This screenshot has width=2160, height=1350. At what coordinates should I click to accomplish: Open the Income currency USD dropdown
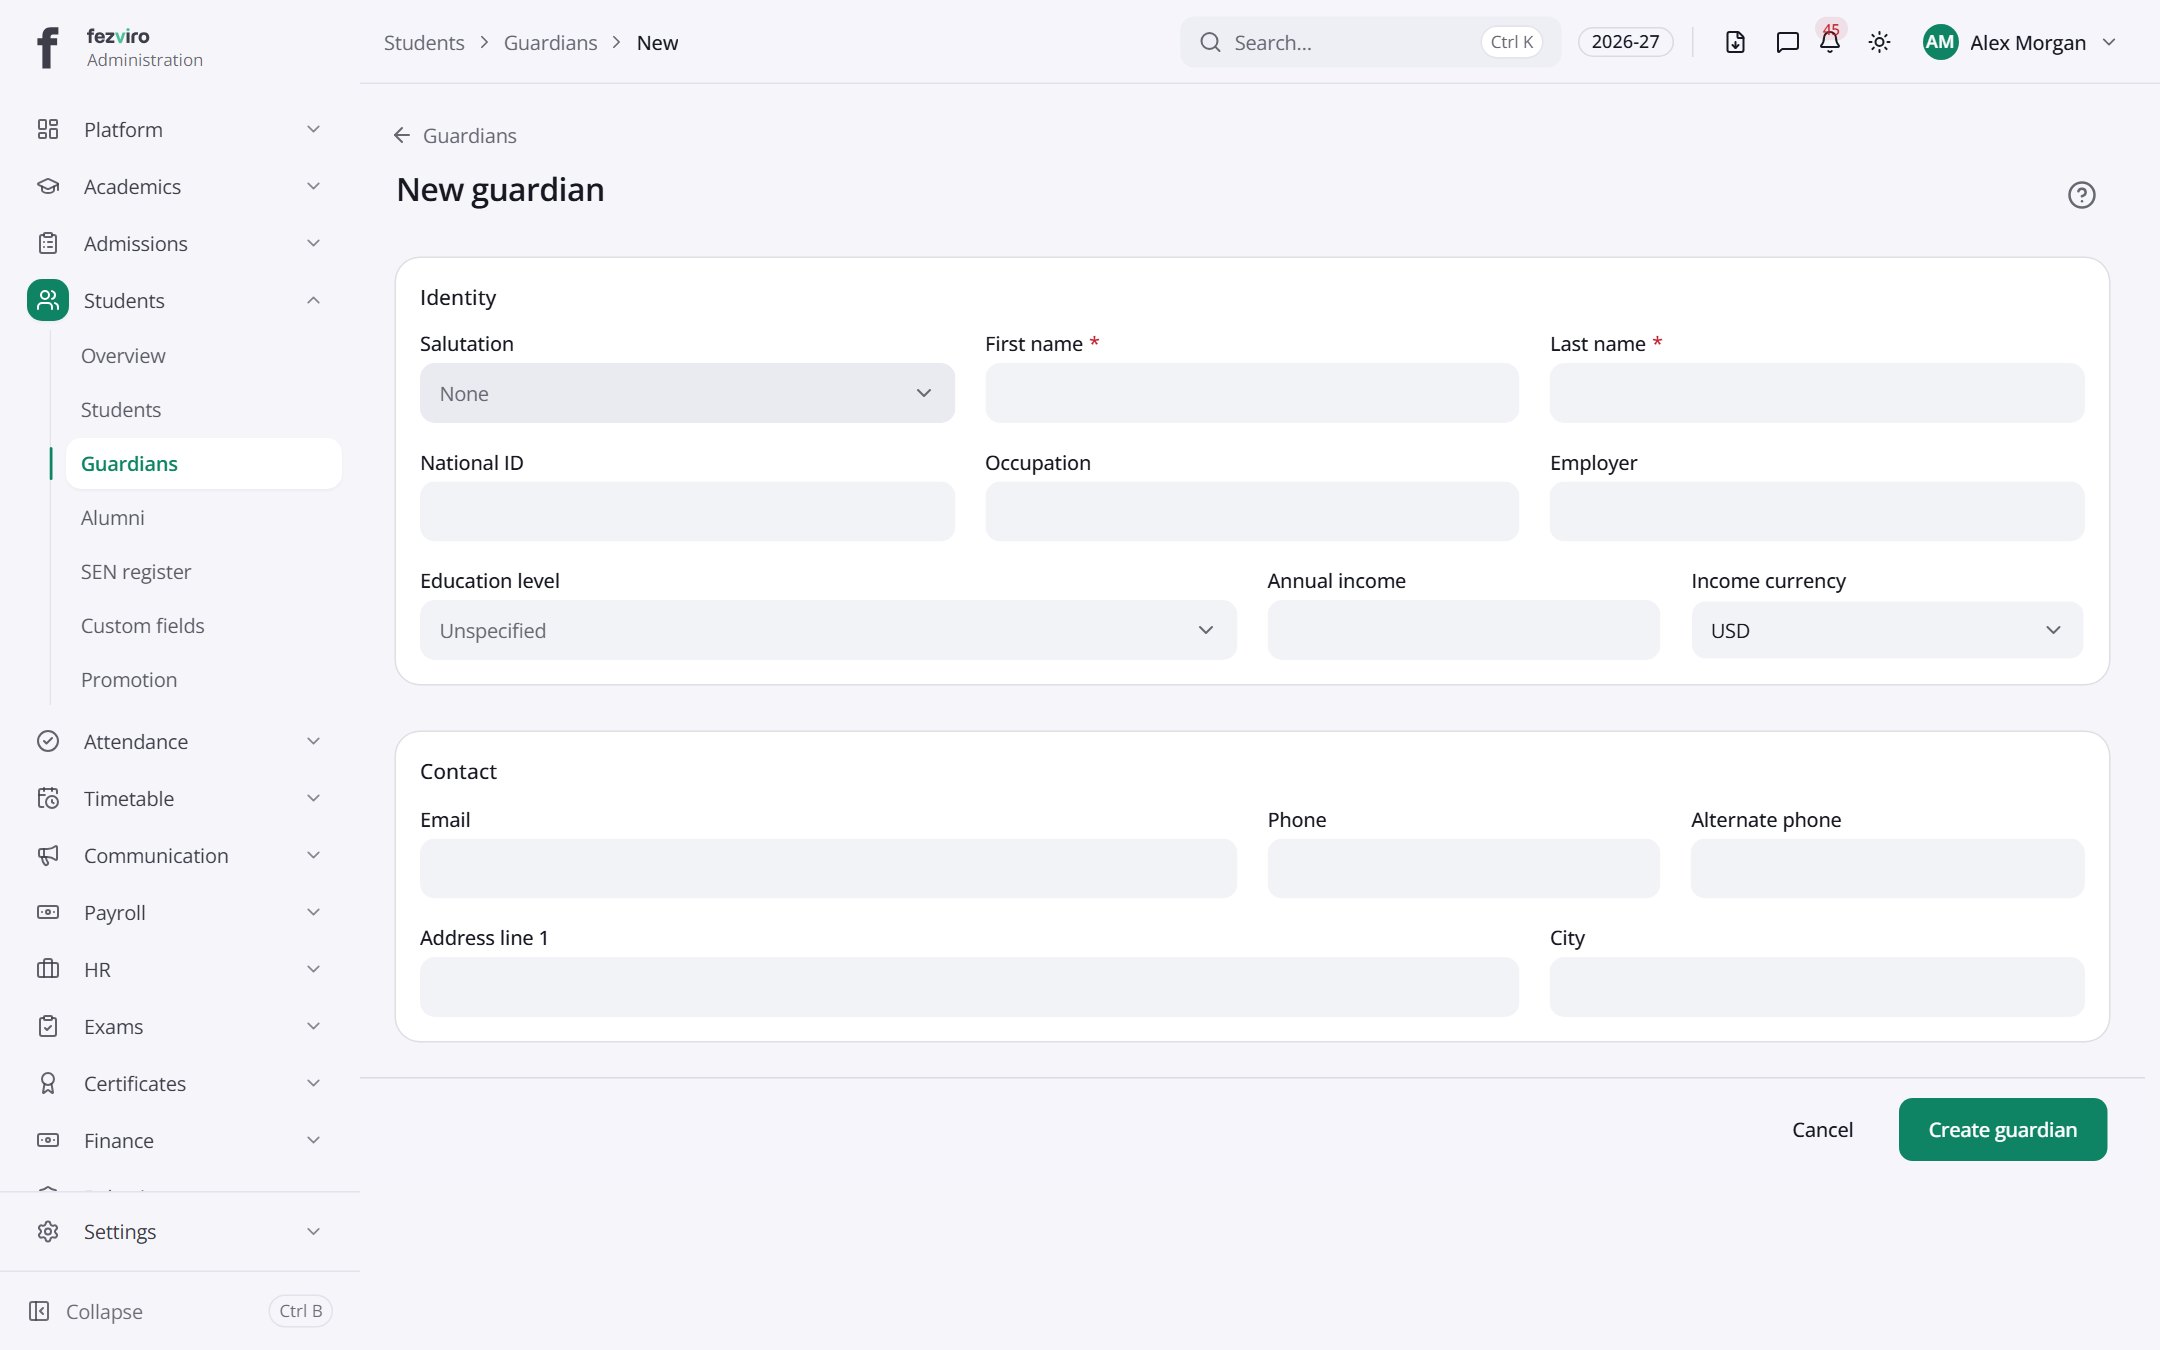point(1887,630)
